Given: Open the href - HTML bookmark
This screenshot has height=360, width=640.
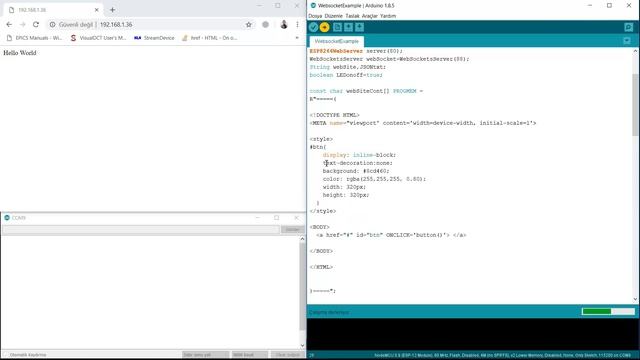Looking at the screenshot, I should tap(209, 38).
